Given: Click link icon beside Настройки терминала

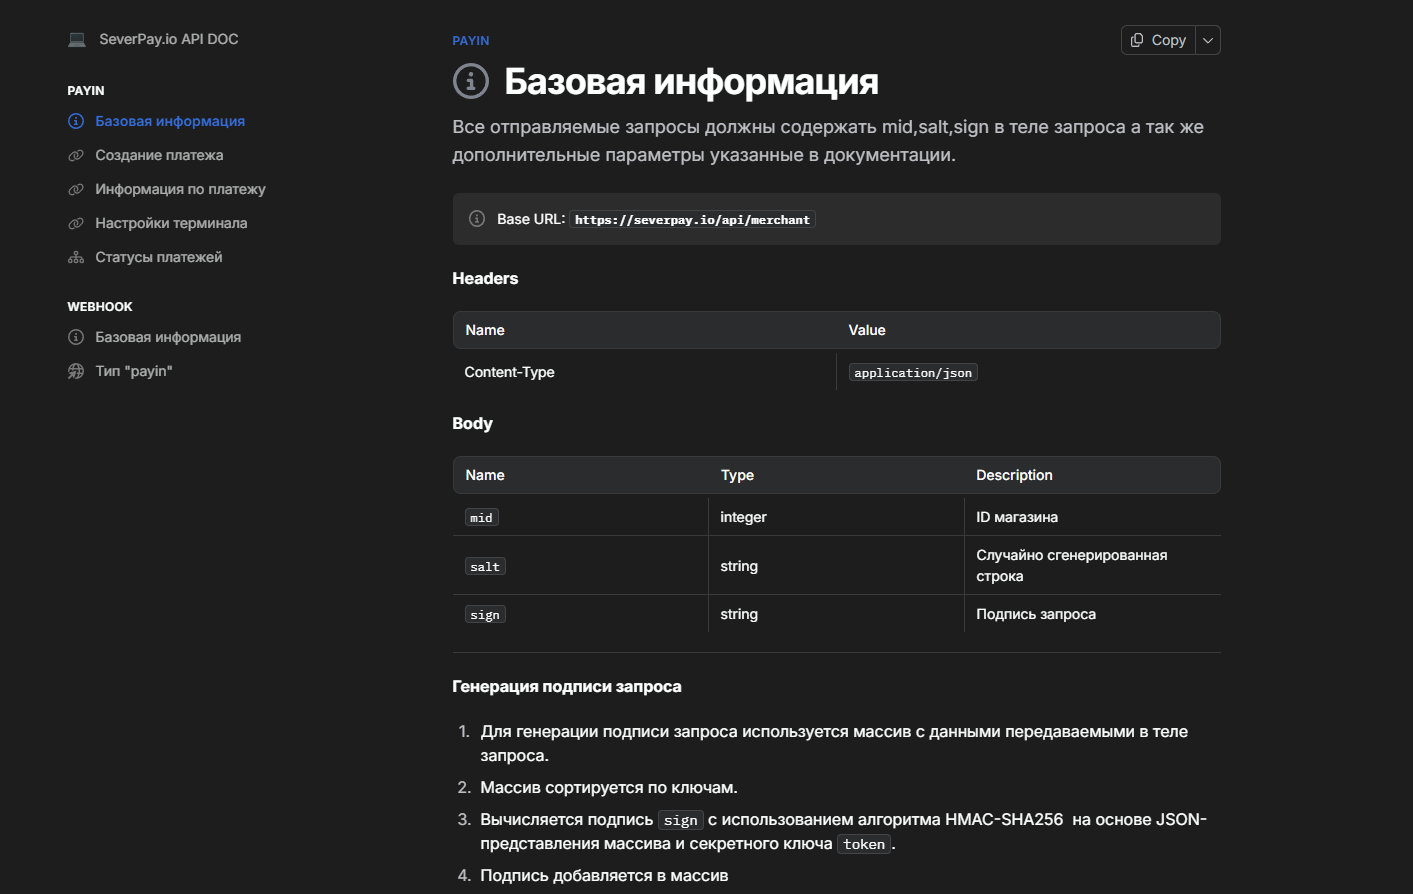Looking at the screenshot, I should (x=76, y=223).
